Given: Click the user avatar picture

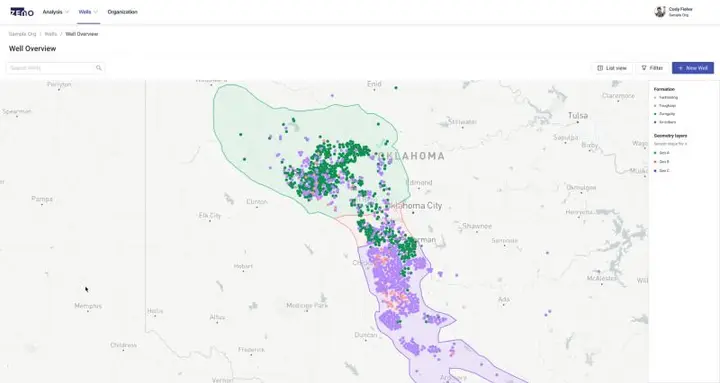Looking at the screenshot, I should (x=660, y=12).
